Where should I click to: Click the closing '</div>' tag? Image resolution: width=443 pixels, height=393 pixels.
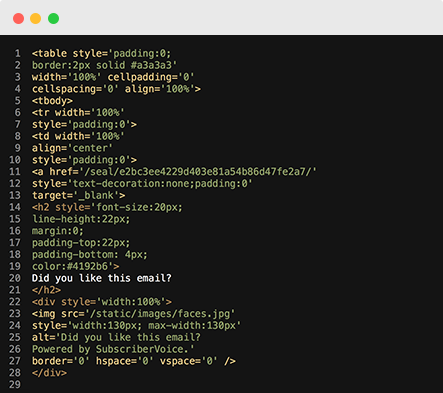(x=49, y=373)
